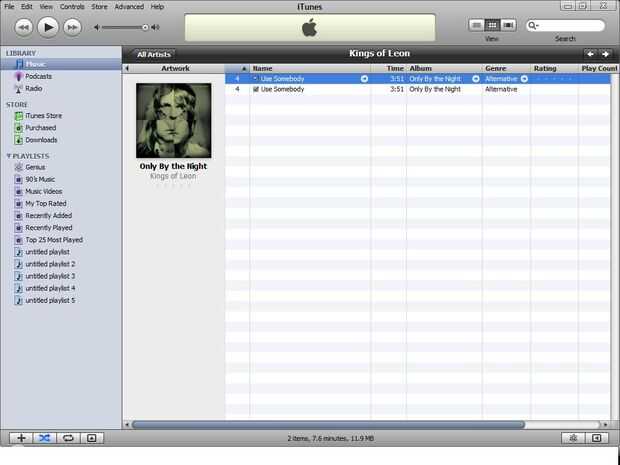Click the low volume speaker icon

pyautogui.click(x=96, y=27)
